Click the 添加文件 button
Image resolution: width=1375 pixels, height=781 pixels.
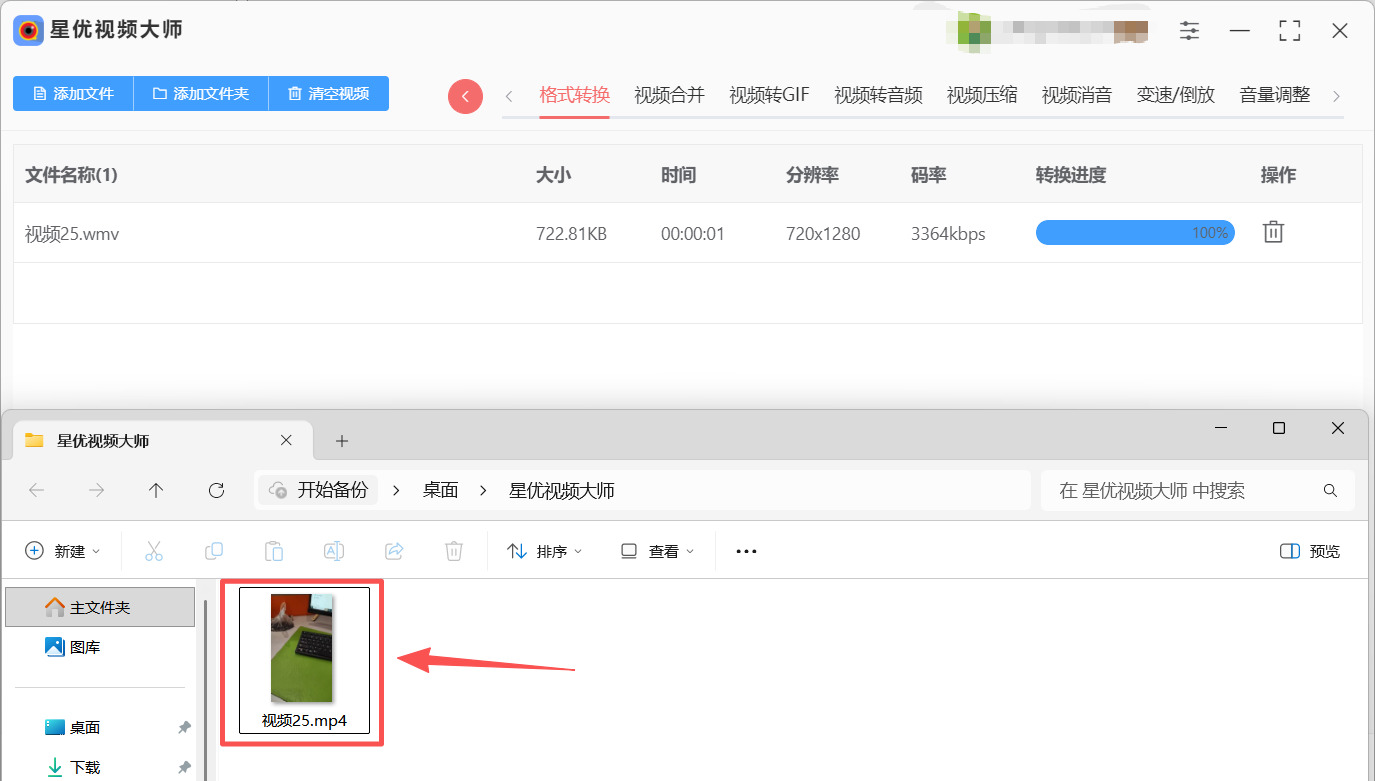[x=73, y=93]
